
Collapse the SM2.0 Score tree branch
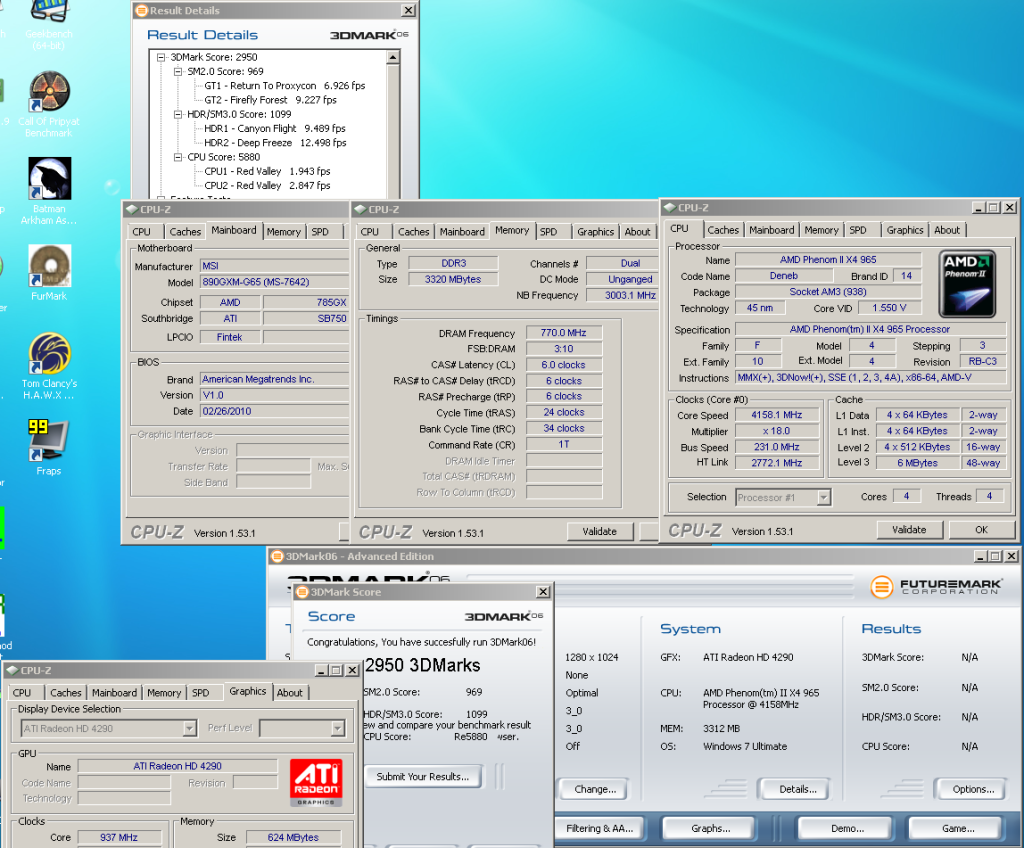(x=178, y=72)
